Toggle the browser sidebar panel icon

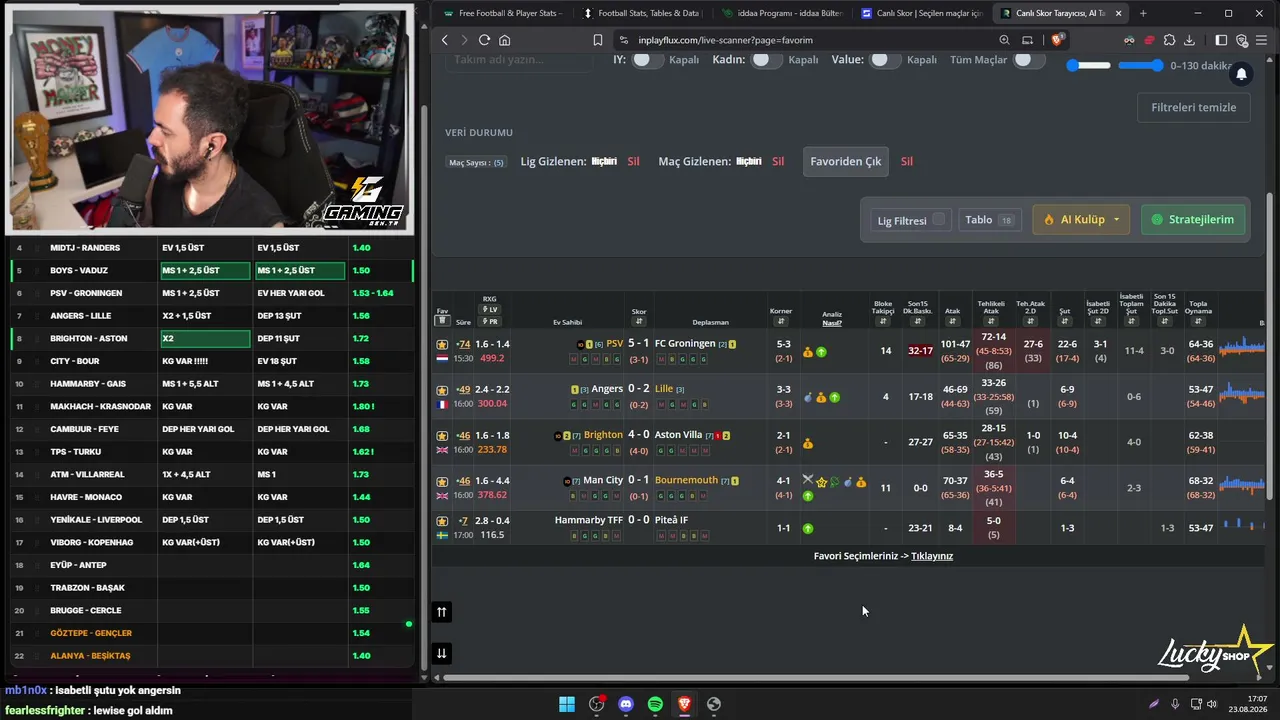1221,40
